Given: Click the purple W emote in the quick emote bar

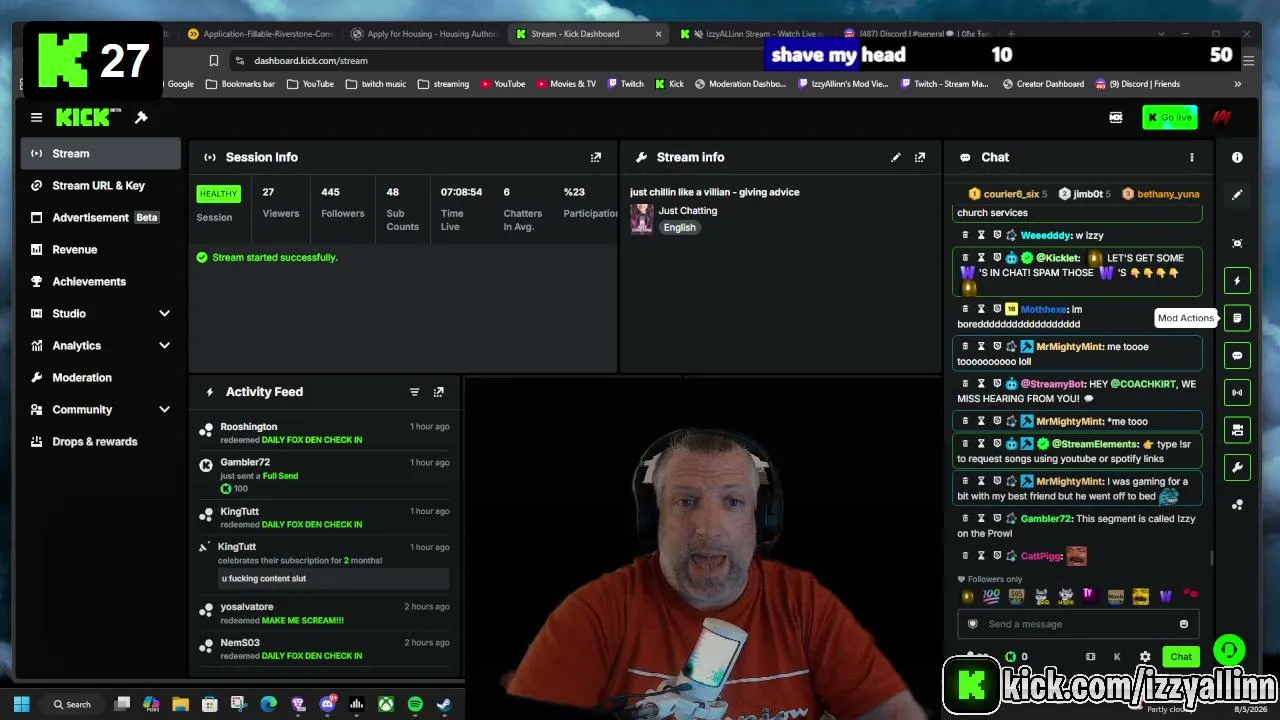Looking at the screenshot, I should point(1165,596).
